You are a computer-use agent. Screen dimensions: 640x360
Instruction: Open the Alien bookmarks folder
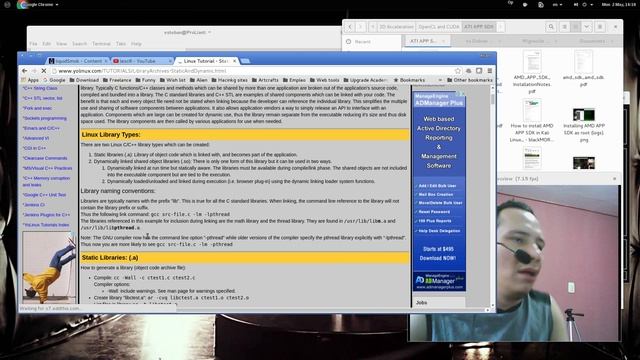click(198, 80)
